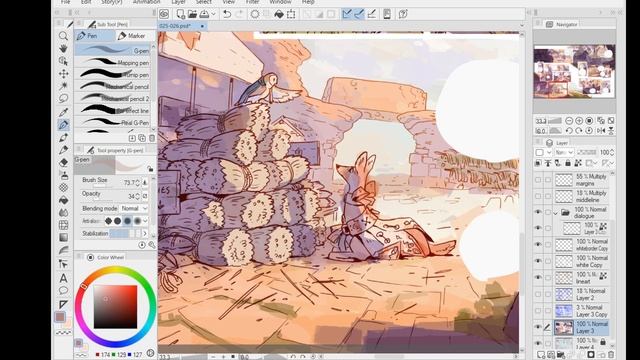Click Opacity stepper arrows
This screenshot has width=640, height=360.
pos(138,196)
